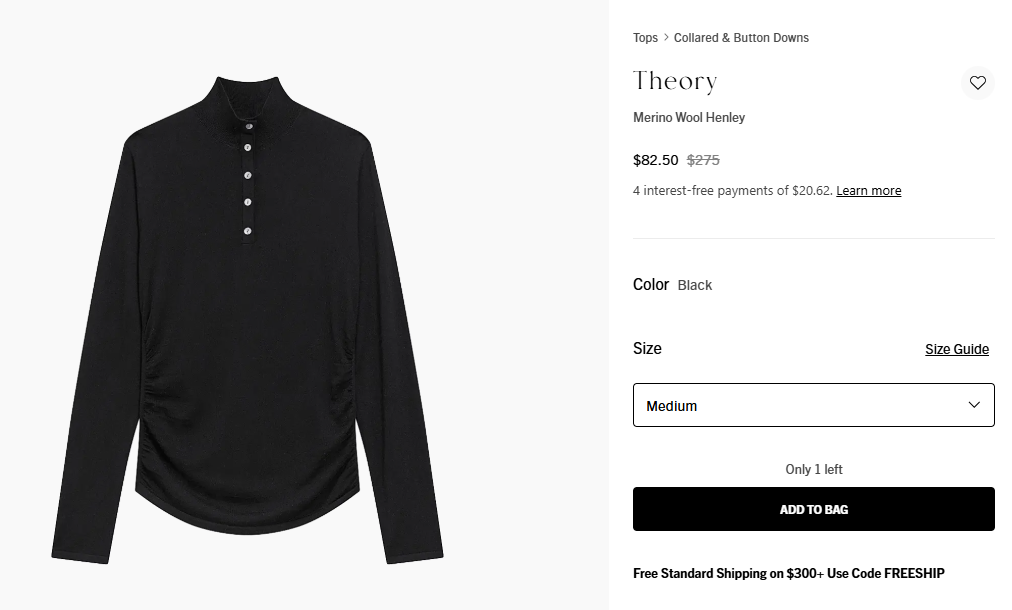The image size is (1012, 610).
Task: Click Learn more about interest-free payments
Action: coord(868,191)
